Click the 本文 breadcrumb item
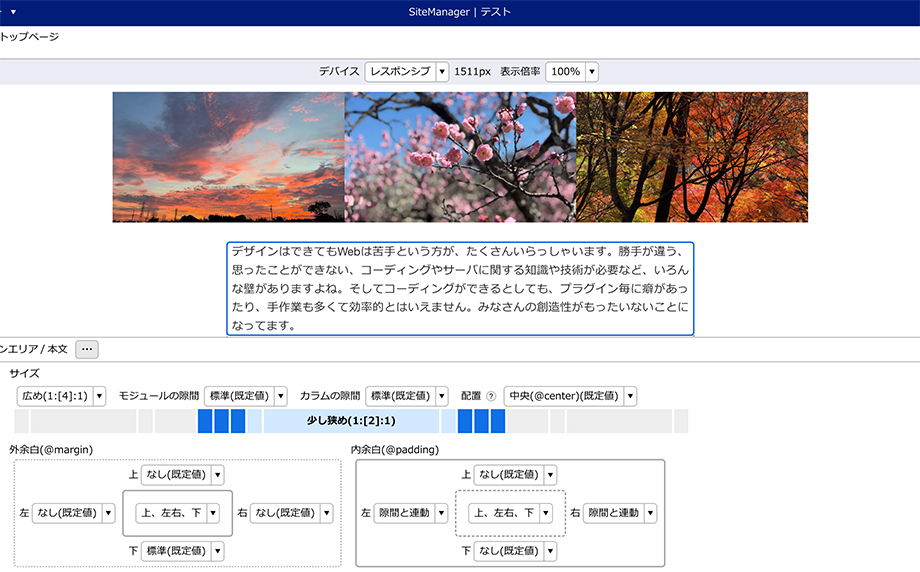The width and height of the screenshot is (920, 572). point(58,349)
